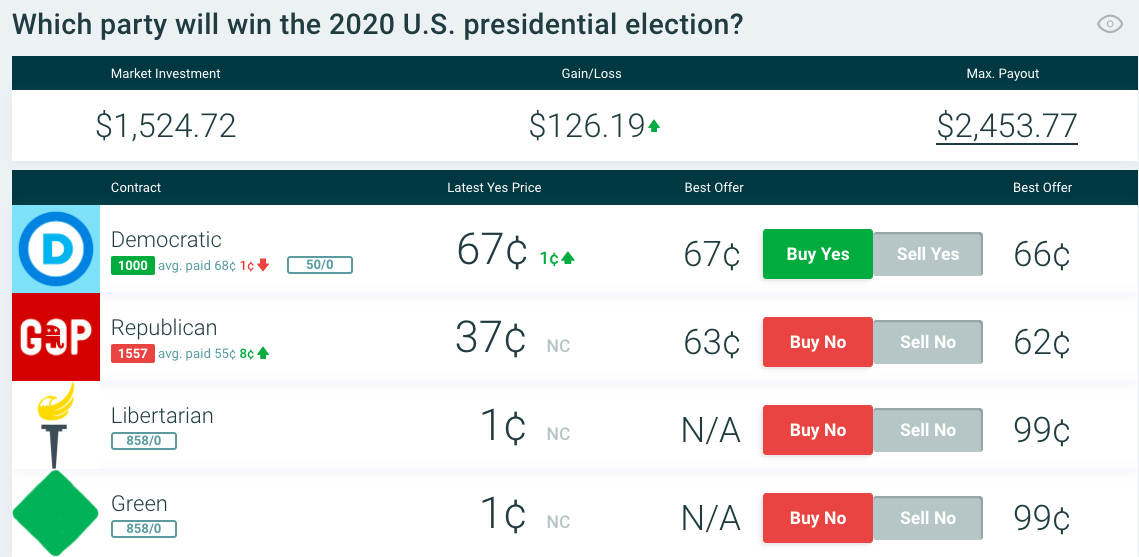Viewport: 1139px width, 557px height.
Task: Click the Green party diamond logo
Action: (x=56, y=513)
